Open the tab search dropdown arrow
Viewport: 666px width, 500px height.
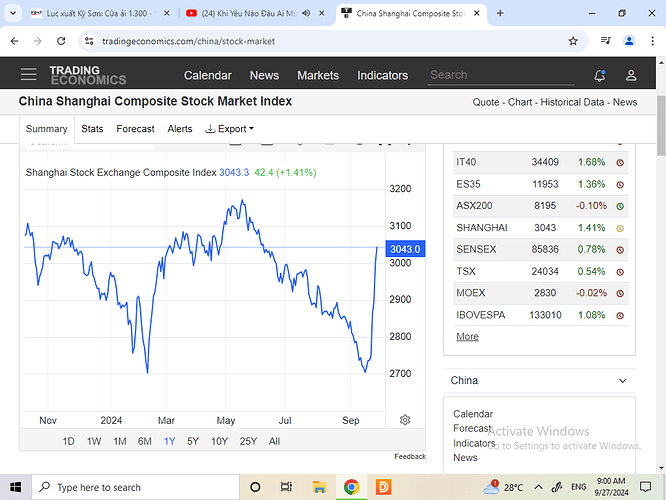13,13
